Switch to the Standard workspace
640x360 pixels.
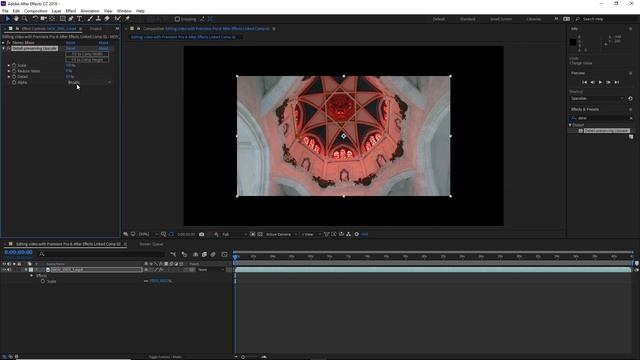pyautogui.click(x=468, y=19)
